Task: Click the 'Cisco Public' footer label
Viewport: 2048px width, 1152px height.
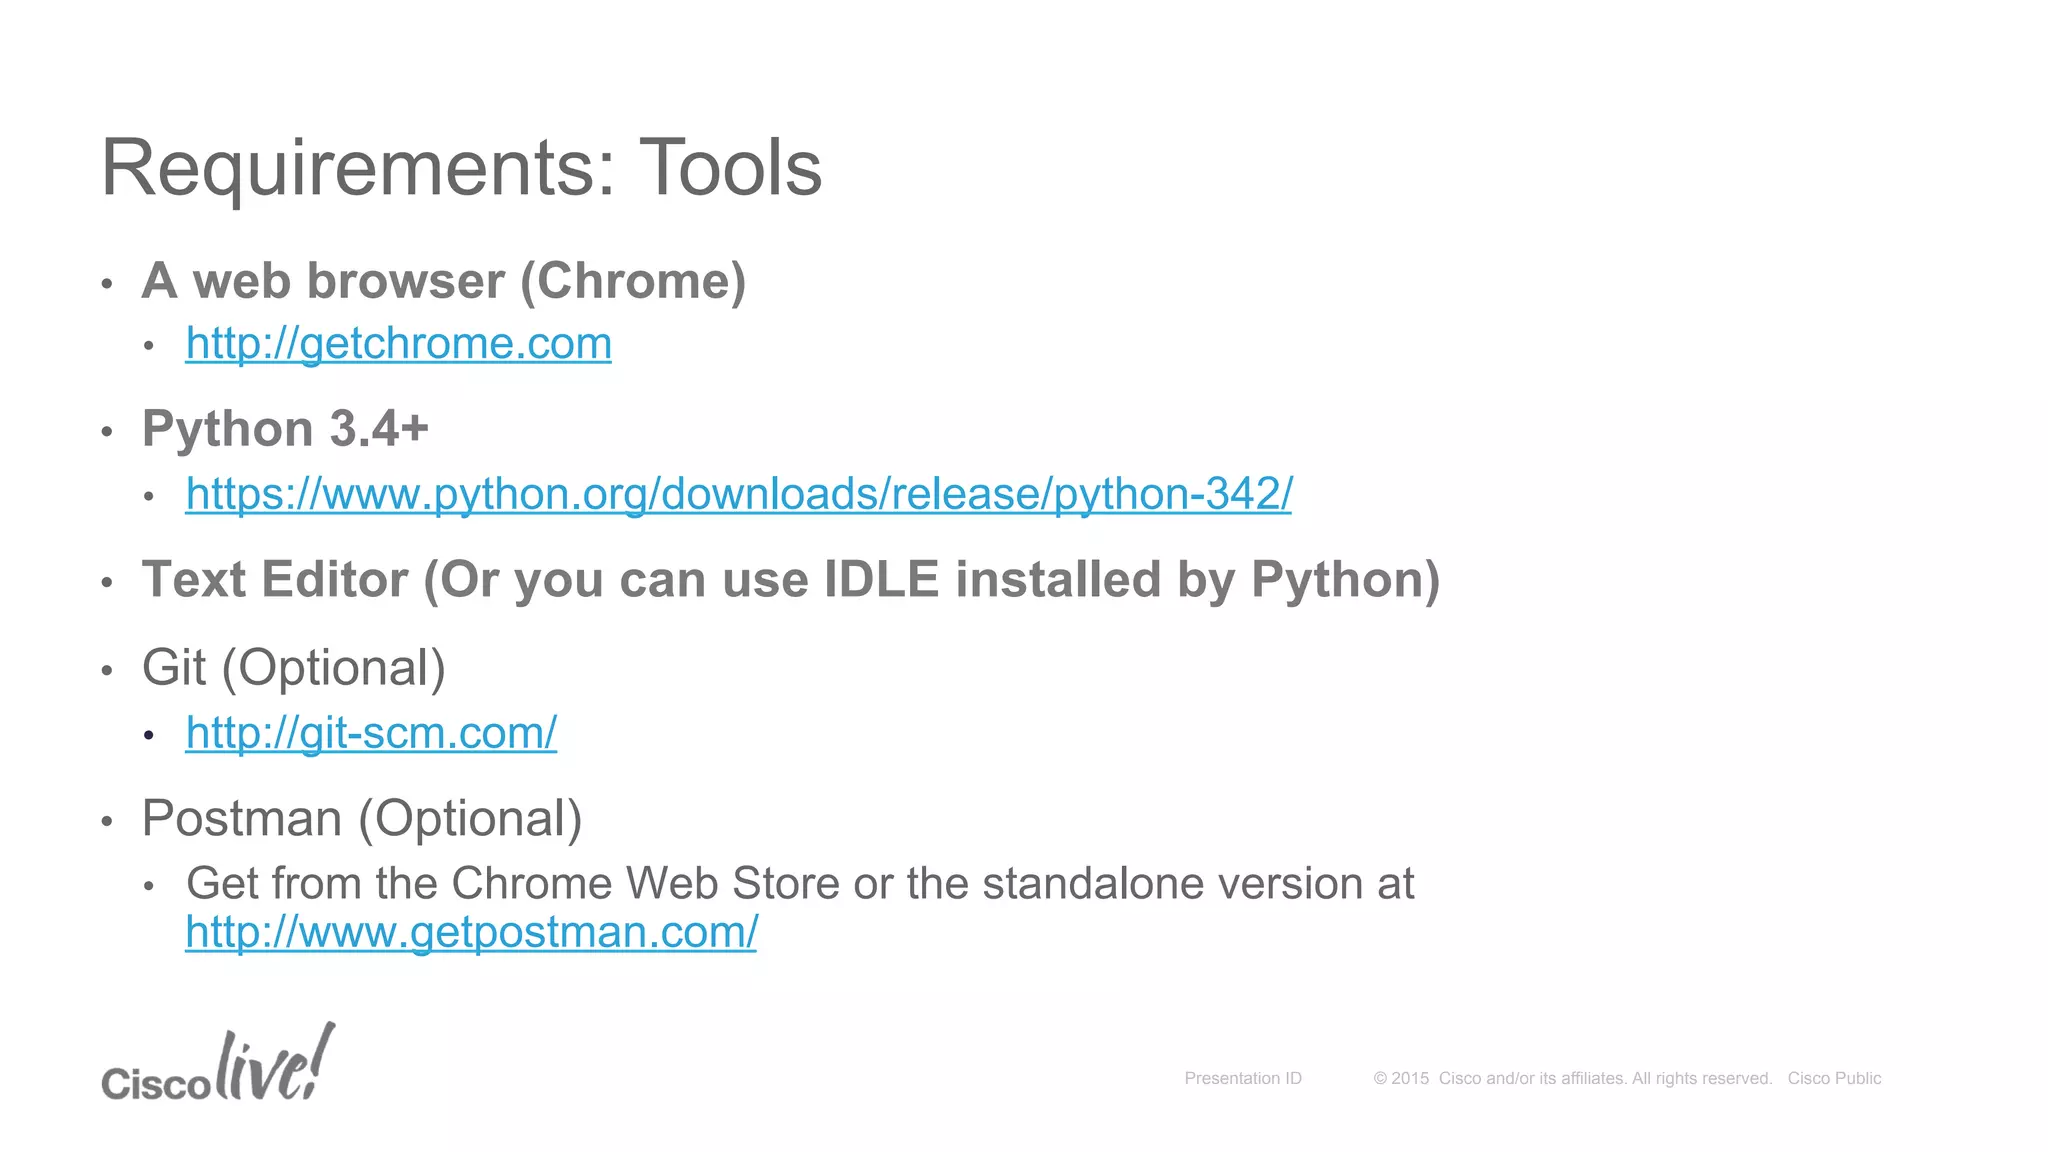Action: coord(1834,1078)
